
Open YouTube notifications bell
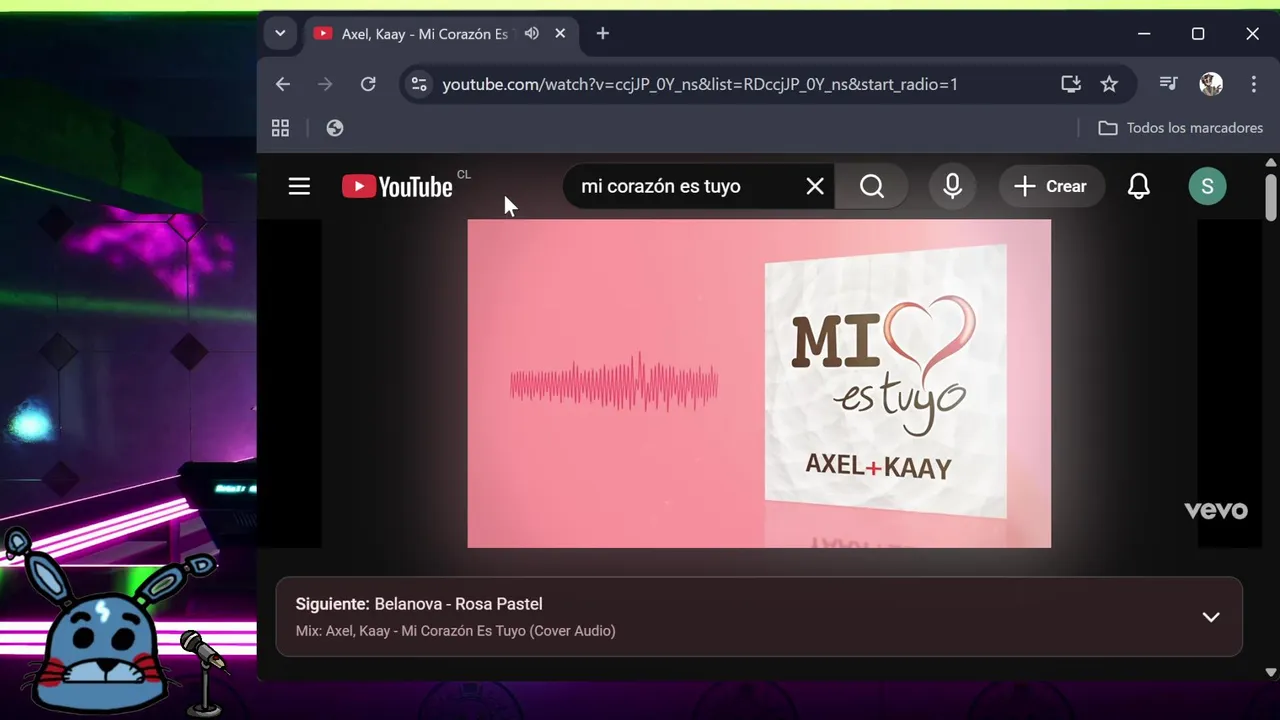click(x=1138, y=186)
